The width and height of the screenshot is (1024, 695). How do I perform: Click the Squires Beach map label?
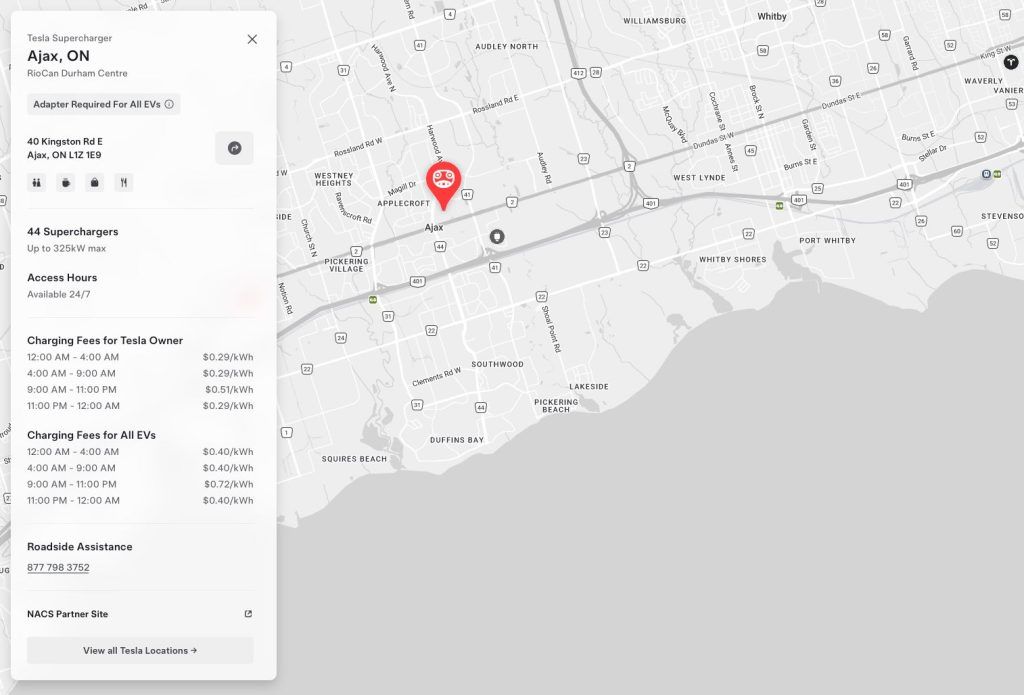click(x=354, y=459)
